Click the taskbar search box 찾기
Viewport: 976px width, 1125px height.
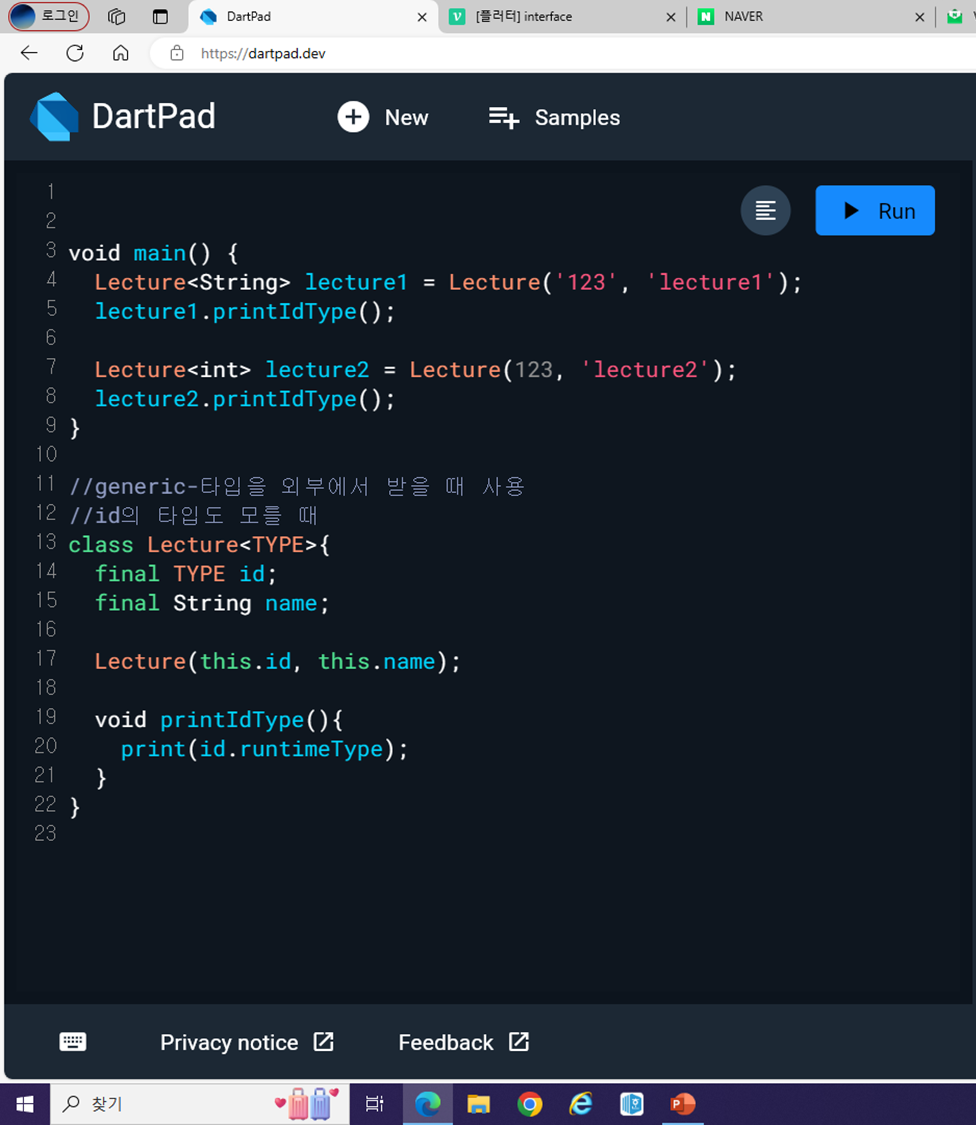pos(199,1103)
